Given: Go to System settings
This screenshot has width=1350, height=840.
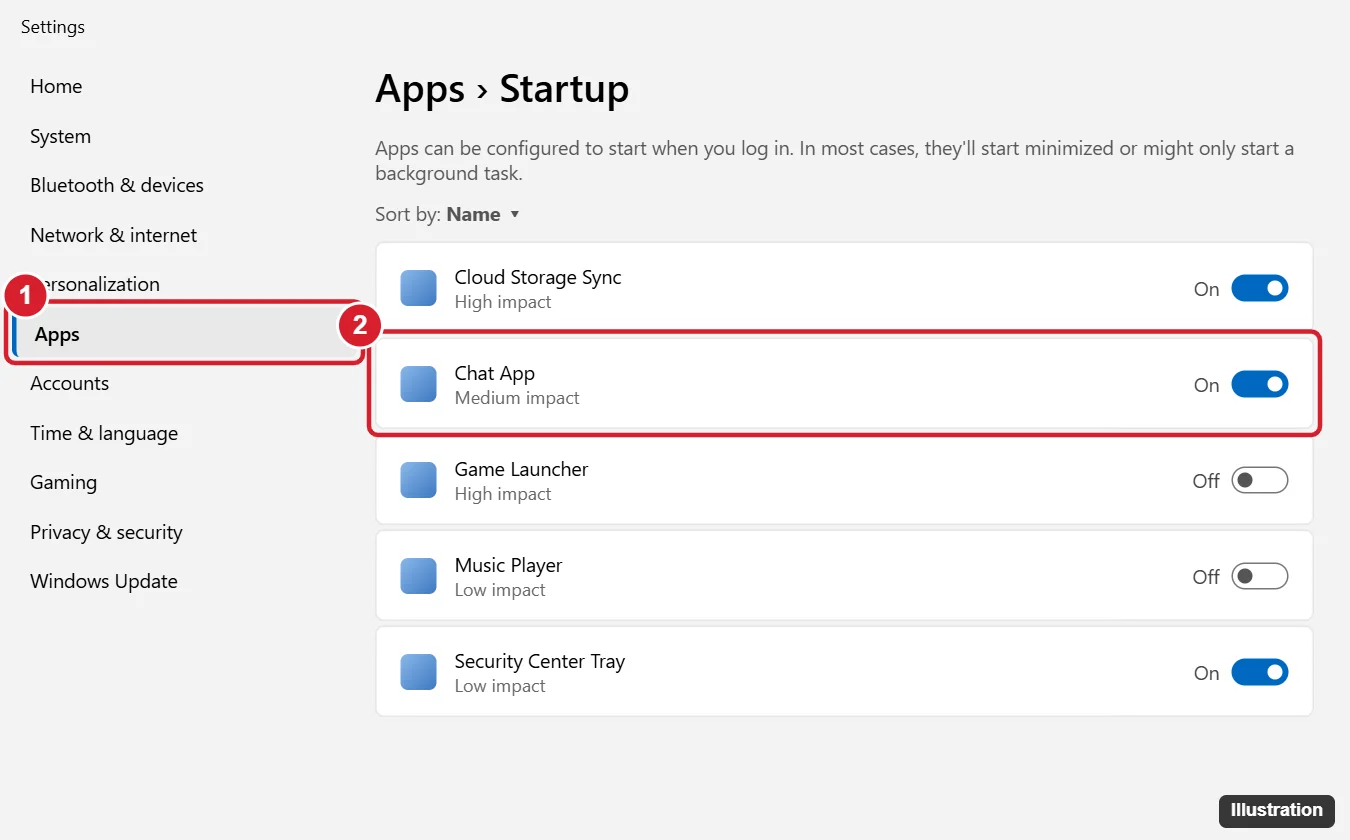Looking at the screenshot, I should [60, 136].
